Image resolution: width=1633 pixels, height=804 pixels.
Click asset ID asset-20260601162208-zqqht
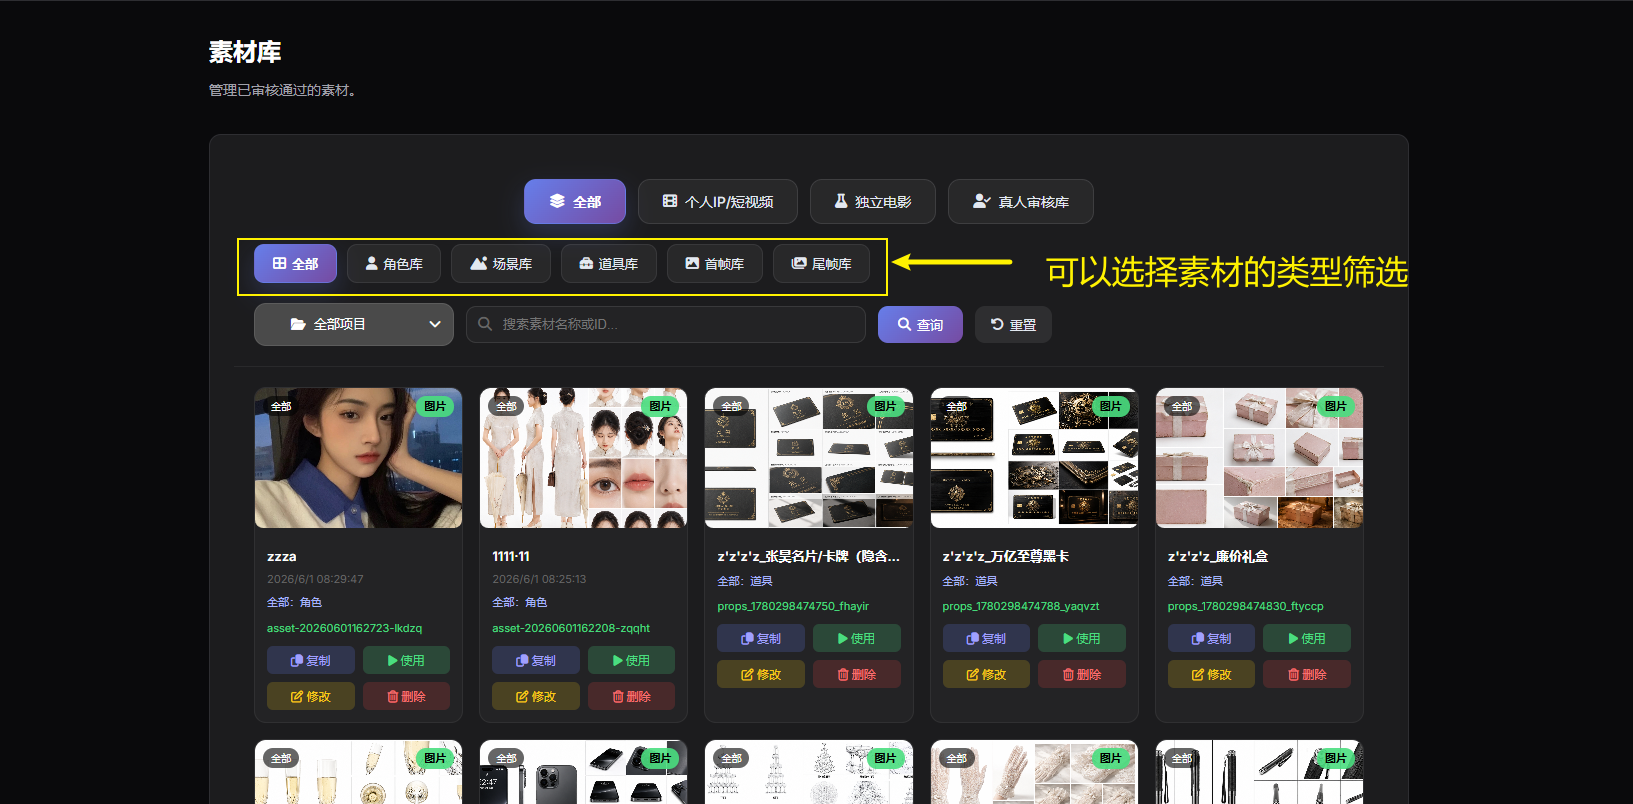pyautogui.click(x=571, y=628)
